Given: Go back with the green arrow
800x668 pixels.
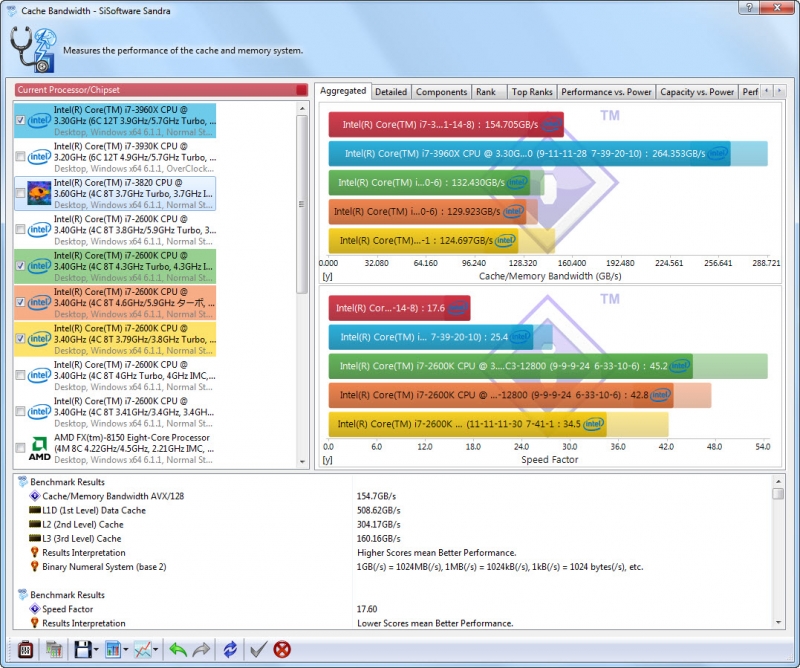Looking at the screenshot, I should click(x=178, y=650).
